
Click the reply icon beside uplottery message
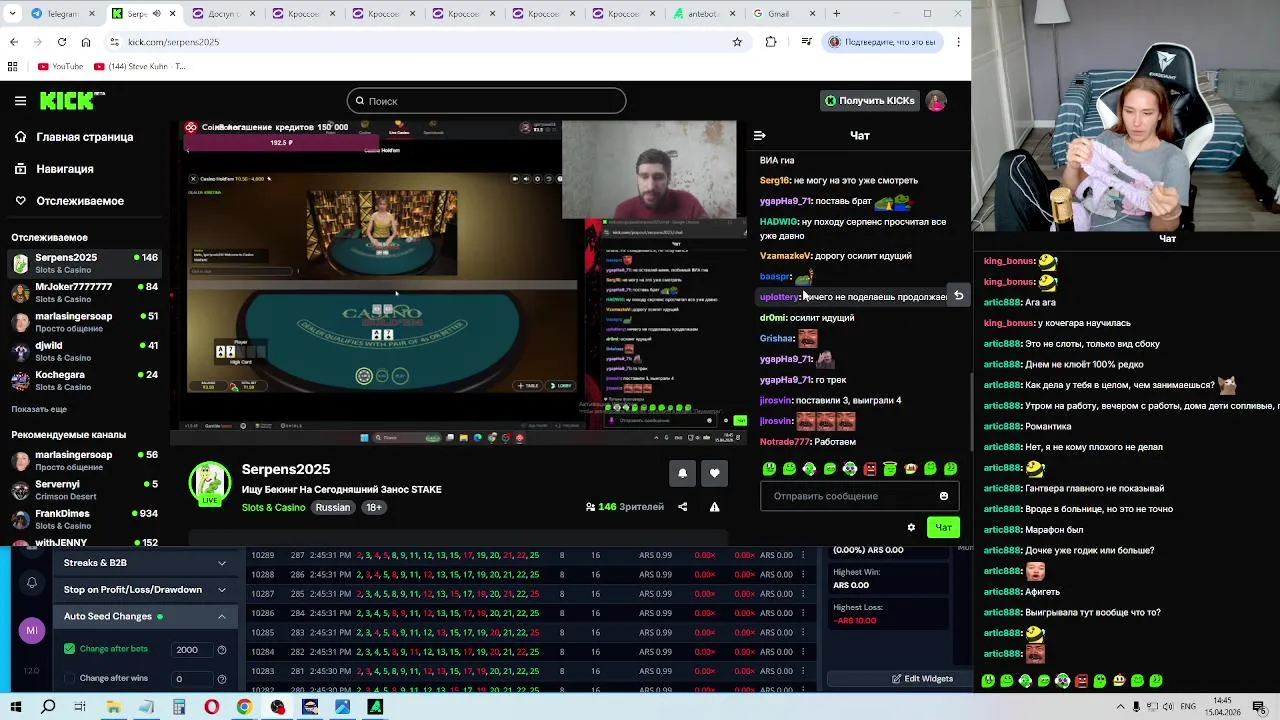pos(958,296)
